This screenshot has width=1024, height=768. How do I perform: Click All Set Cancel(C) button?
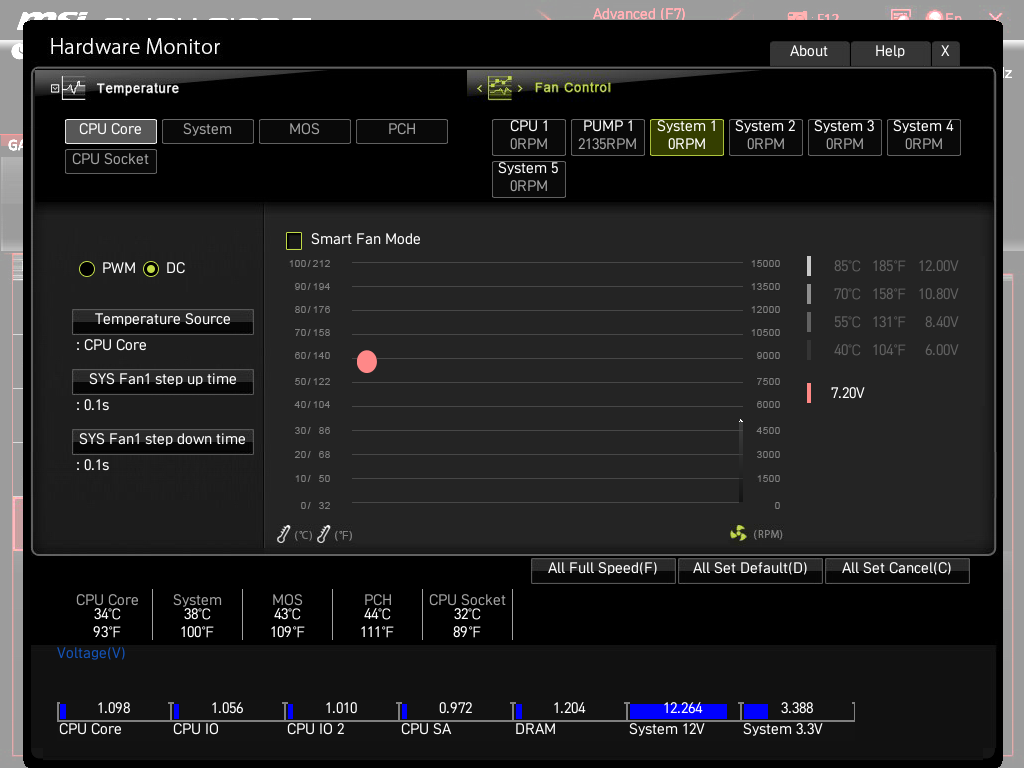(x=897, y=569)
